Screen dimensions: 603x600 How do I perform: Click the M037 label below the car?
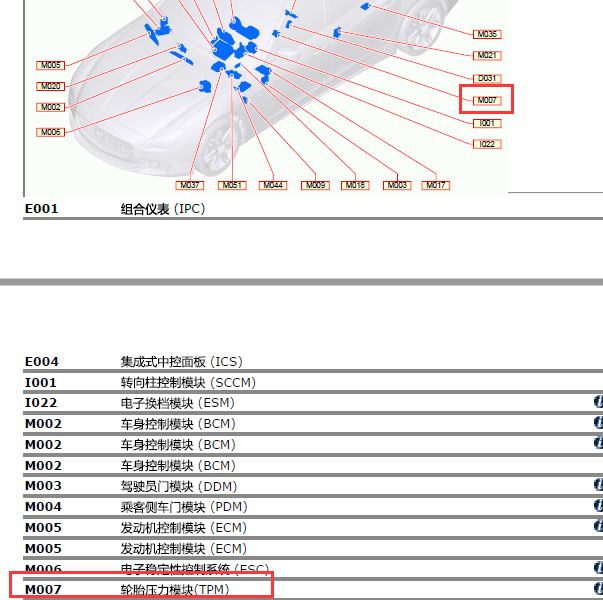point(190,185)
